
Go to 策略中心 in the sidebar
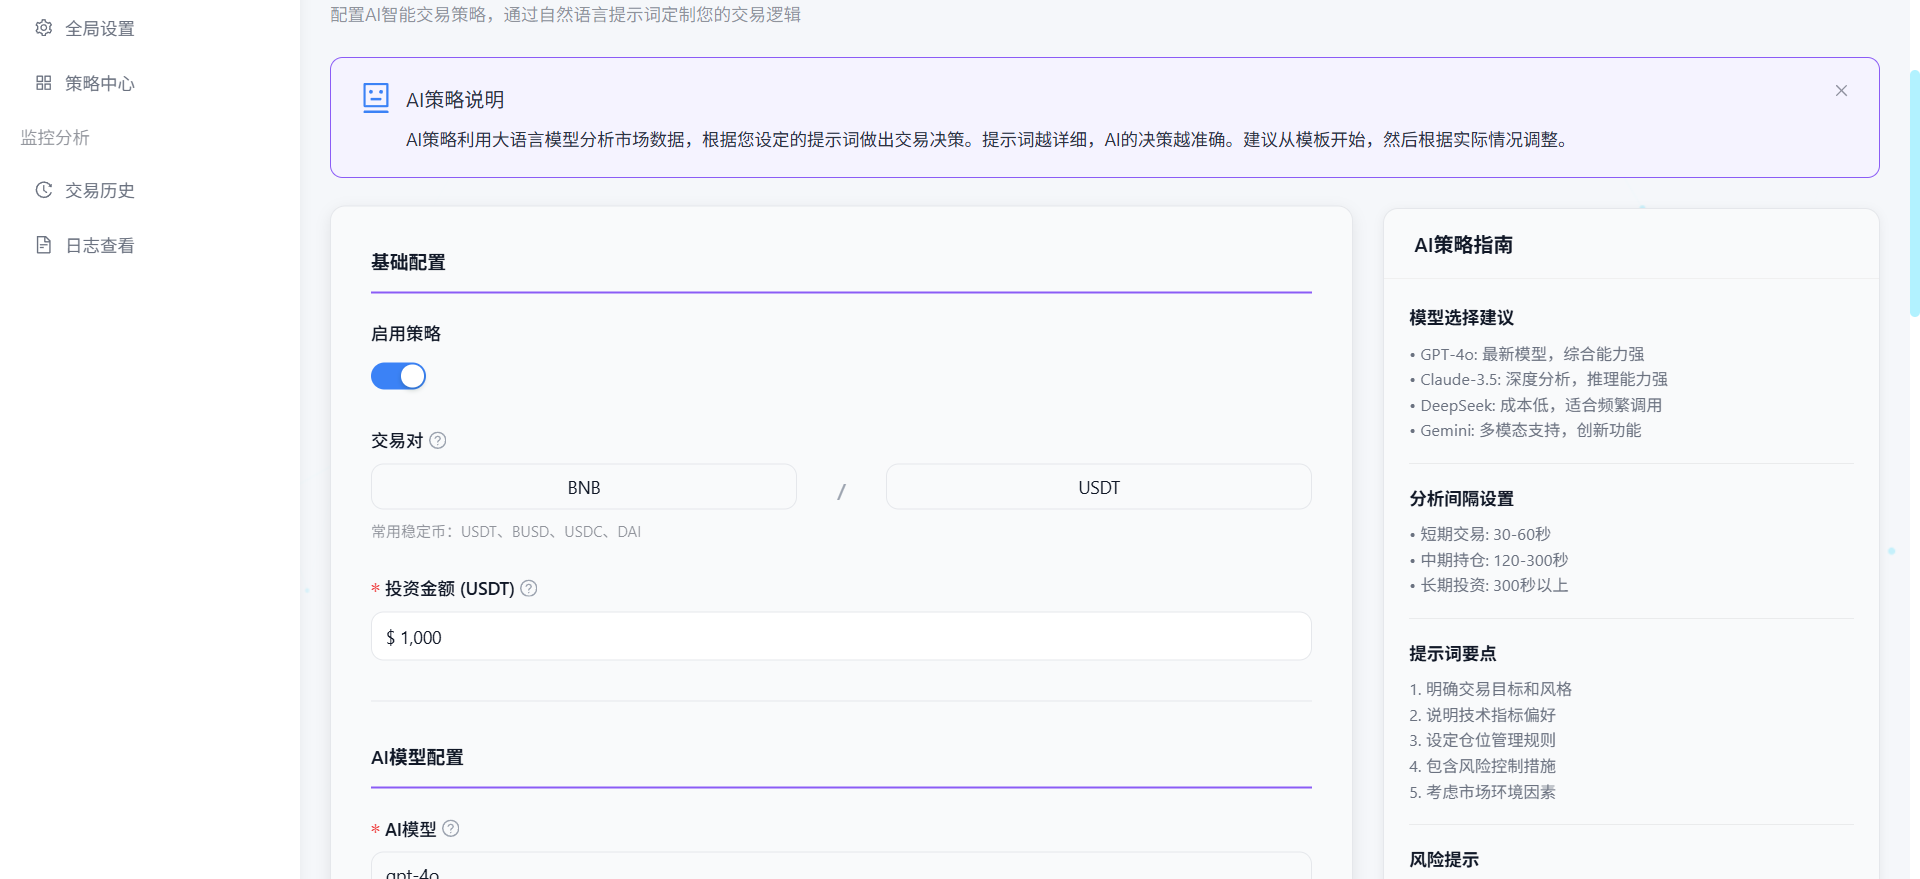pyautogui.click(x=99, y=83)
